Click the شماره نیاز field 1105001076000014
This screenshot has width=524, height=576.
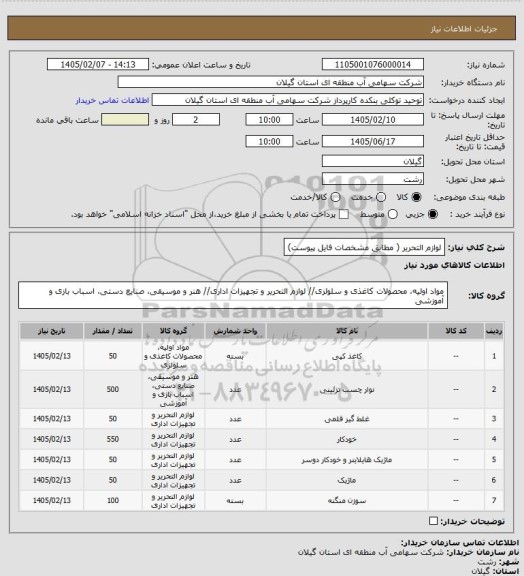tap(373, 64)
